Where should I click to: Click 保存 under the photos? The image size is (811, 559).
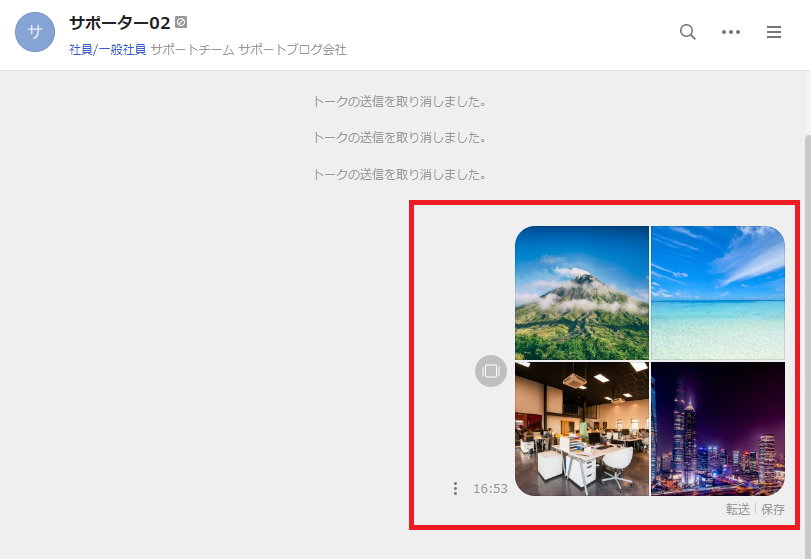pyautogui.click(x=773, y=509)
